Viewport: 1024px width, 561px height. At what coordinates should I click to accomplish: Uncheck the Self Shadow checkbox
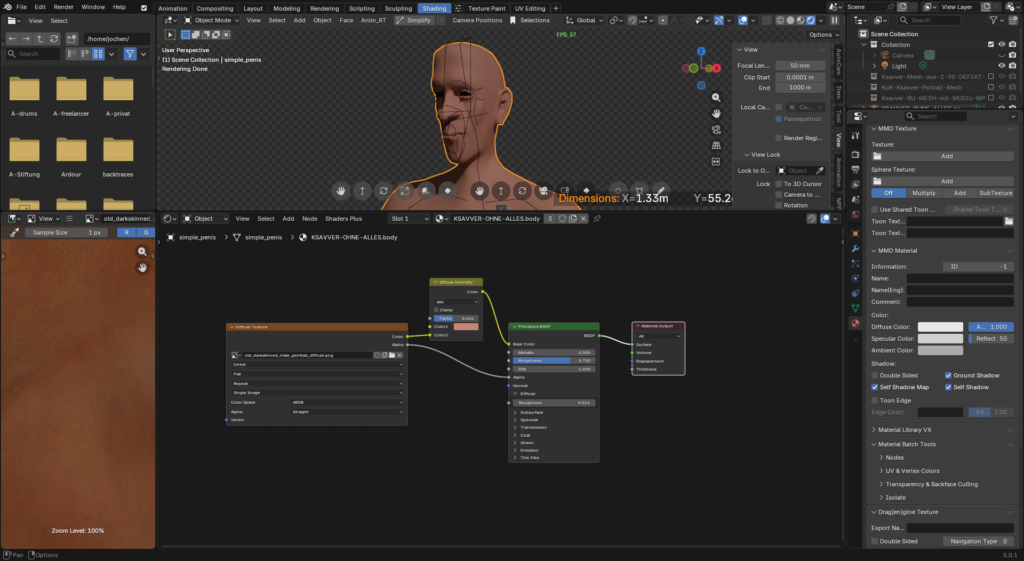coord(948,387)
